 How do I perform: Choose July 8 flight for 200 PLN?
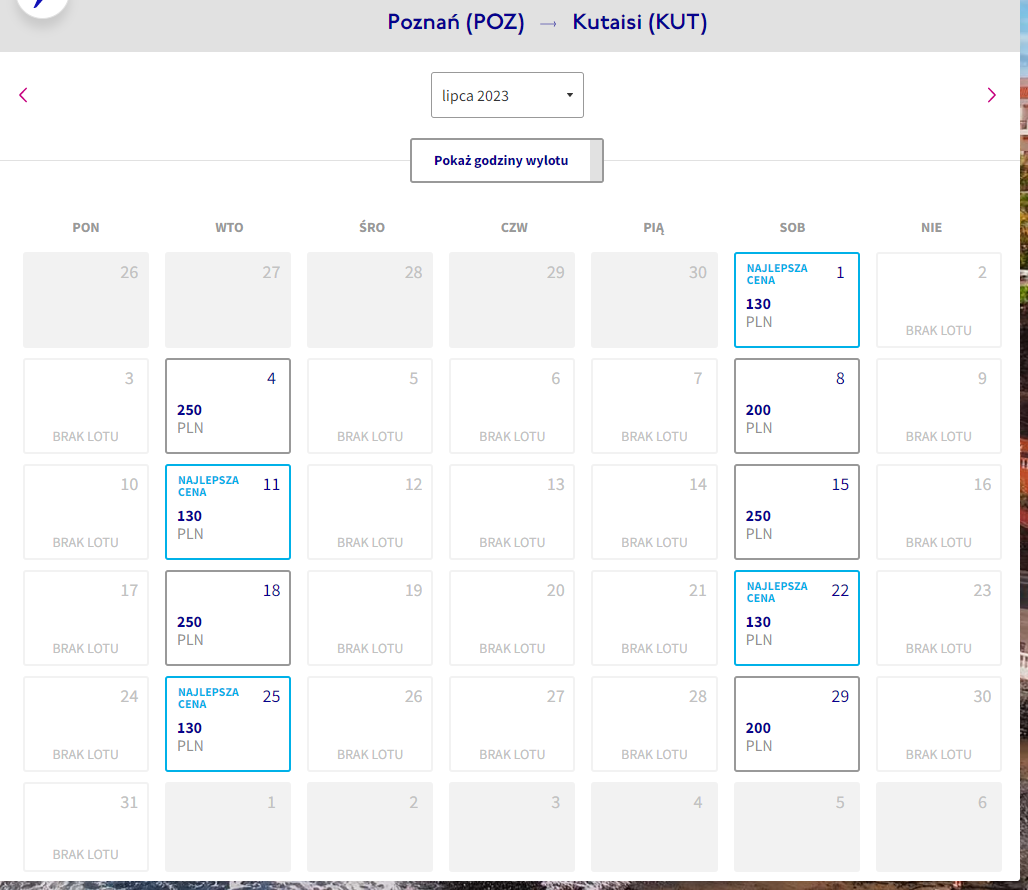click(x=797, y=406)
